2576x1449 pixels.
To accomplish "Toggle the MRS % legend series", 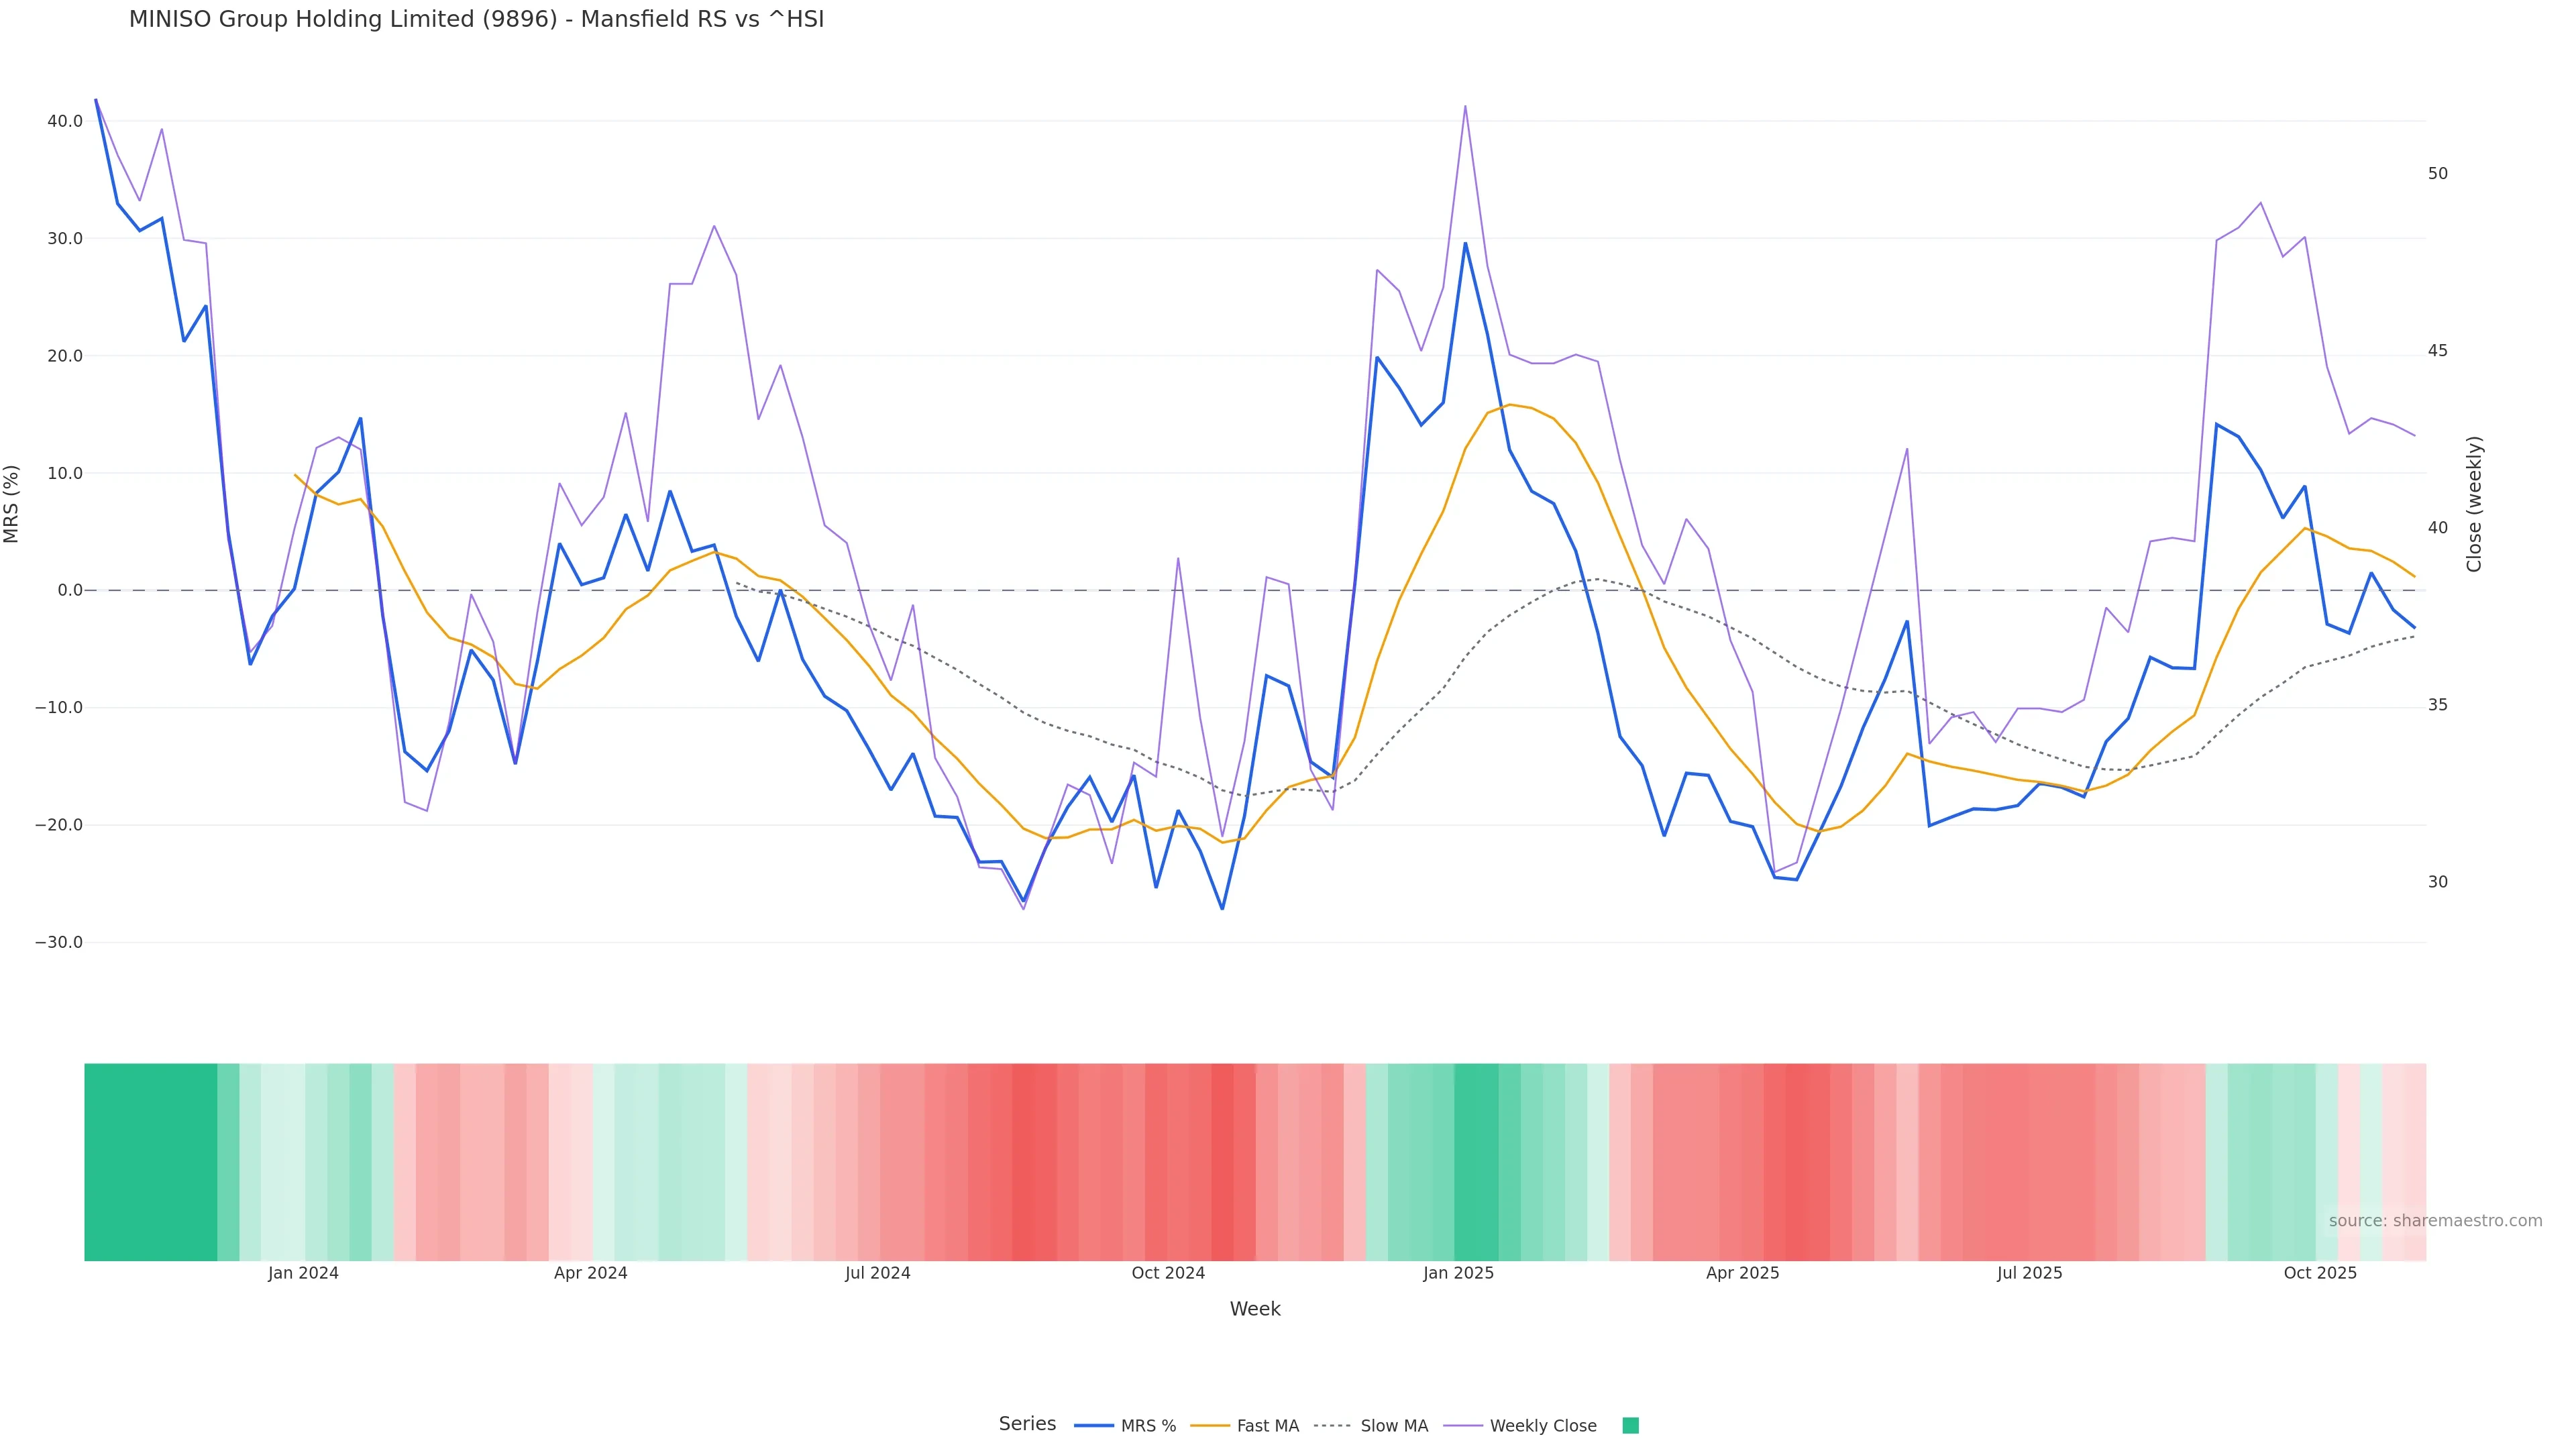I will coord(1148,1426).
